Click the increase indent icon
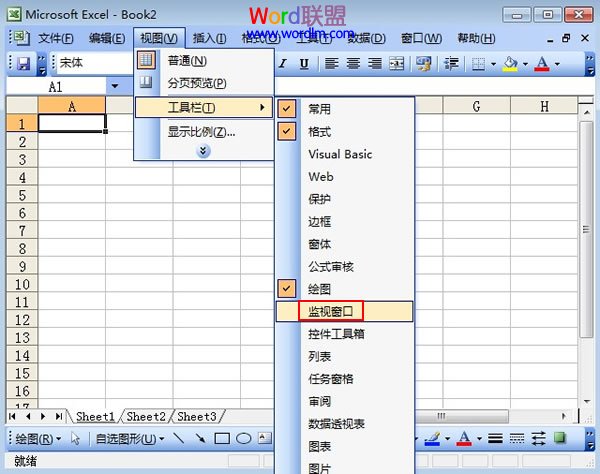This screenshot has width=600, height=474. click(451, 64)
